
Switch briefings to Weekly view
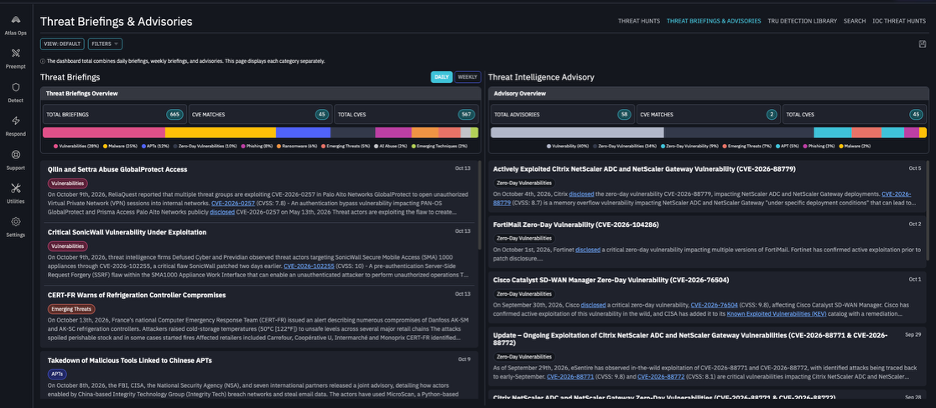coord(467,77)
